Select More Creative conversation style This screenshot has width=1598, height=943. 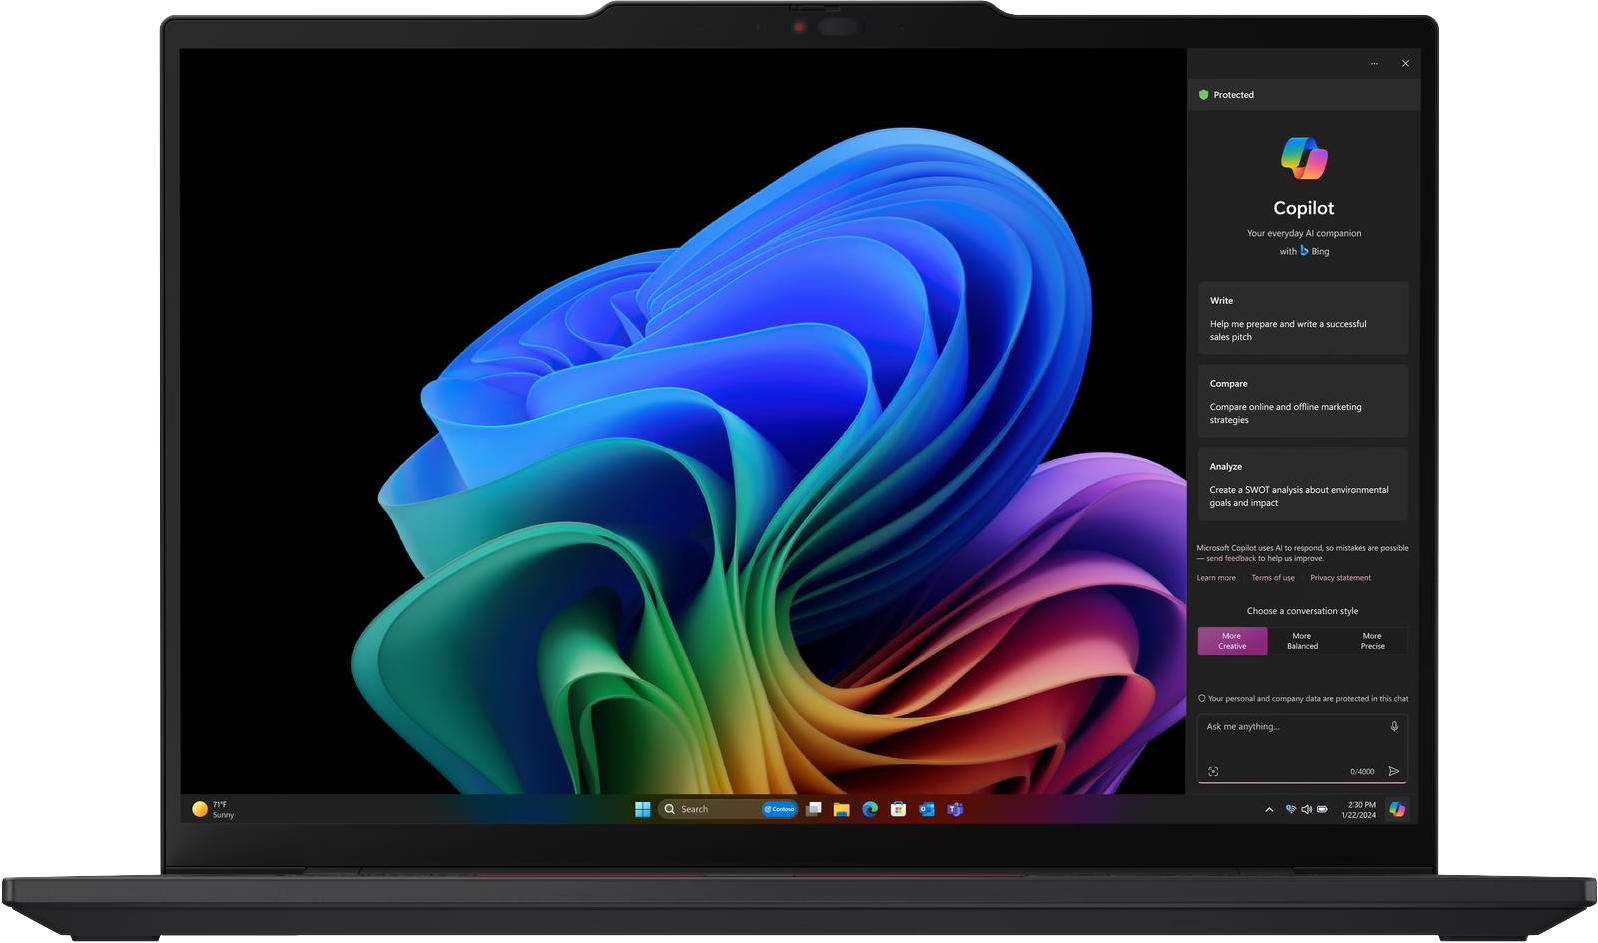click(1232, 641)
